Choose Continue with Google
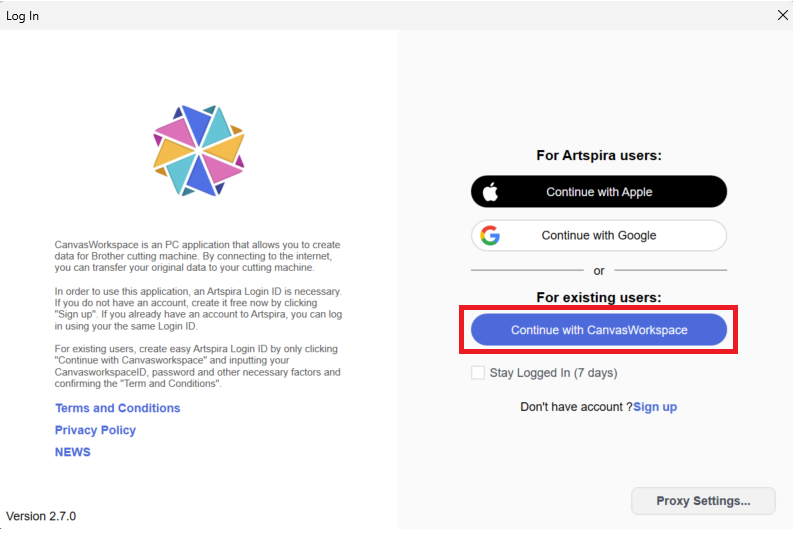 pyautogui.click(x=599, y=236)
